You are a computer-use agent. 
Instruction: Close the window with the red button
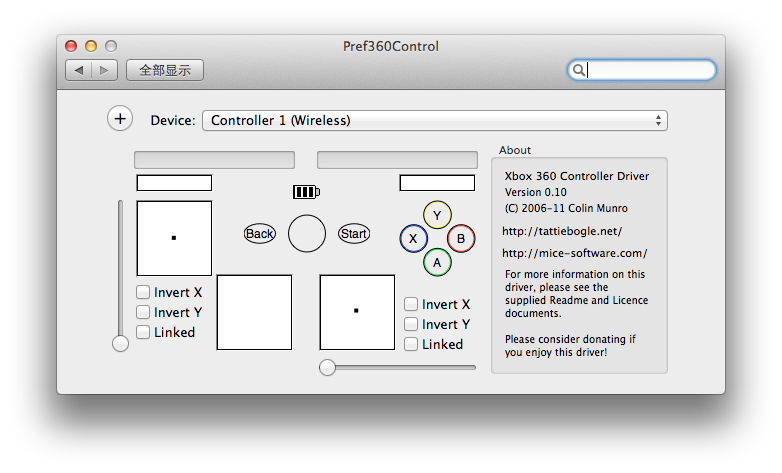point(71,46)
